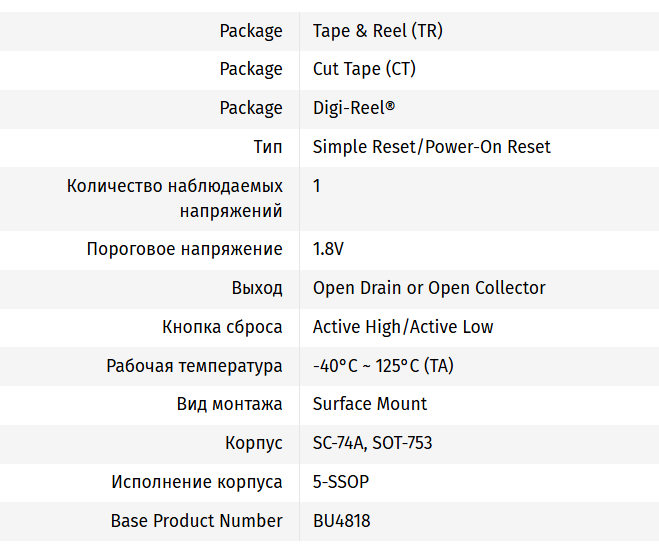Image resolution: width=659 pixels, height=554 pixels.
Task: Select the "1.8V" threshold voltage value
Action: coord(328,249)
